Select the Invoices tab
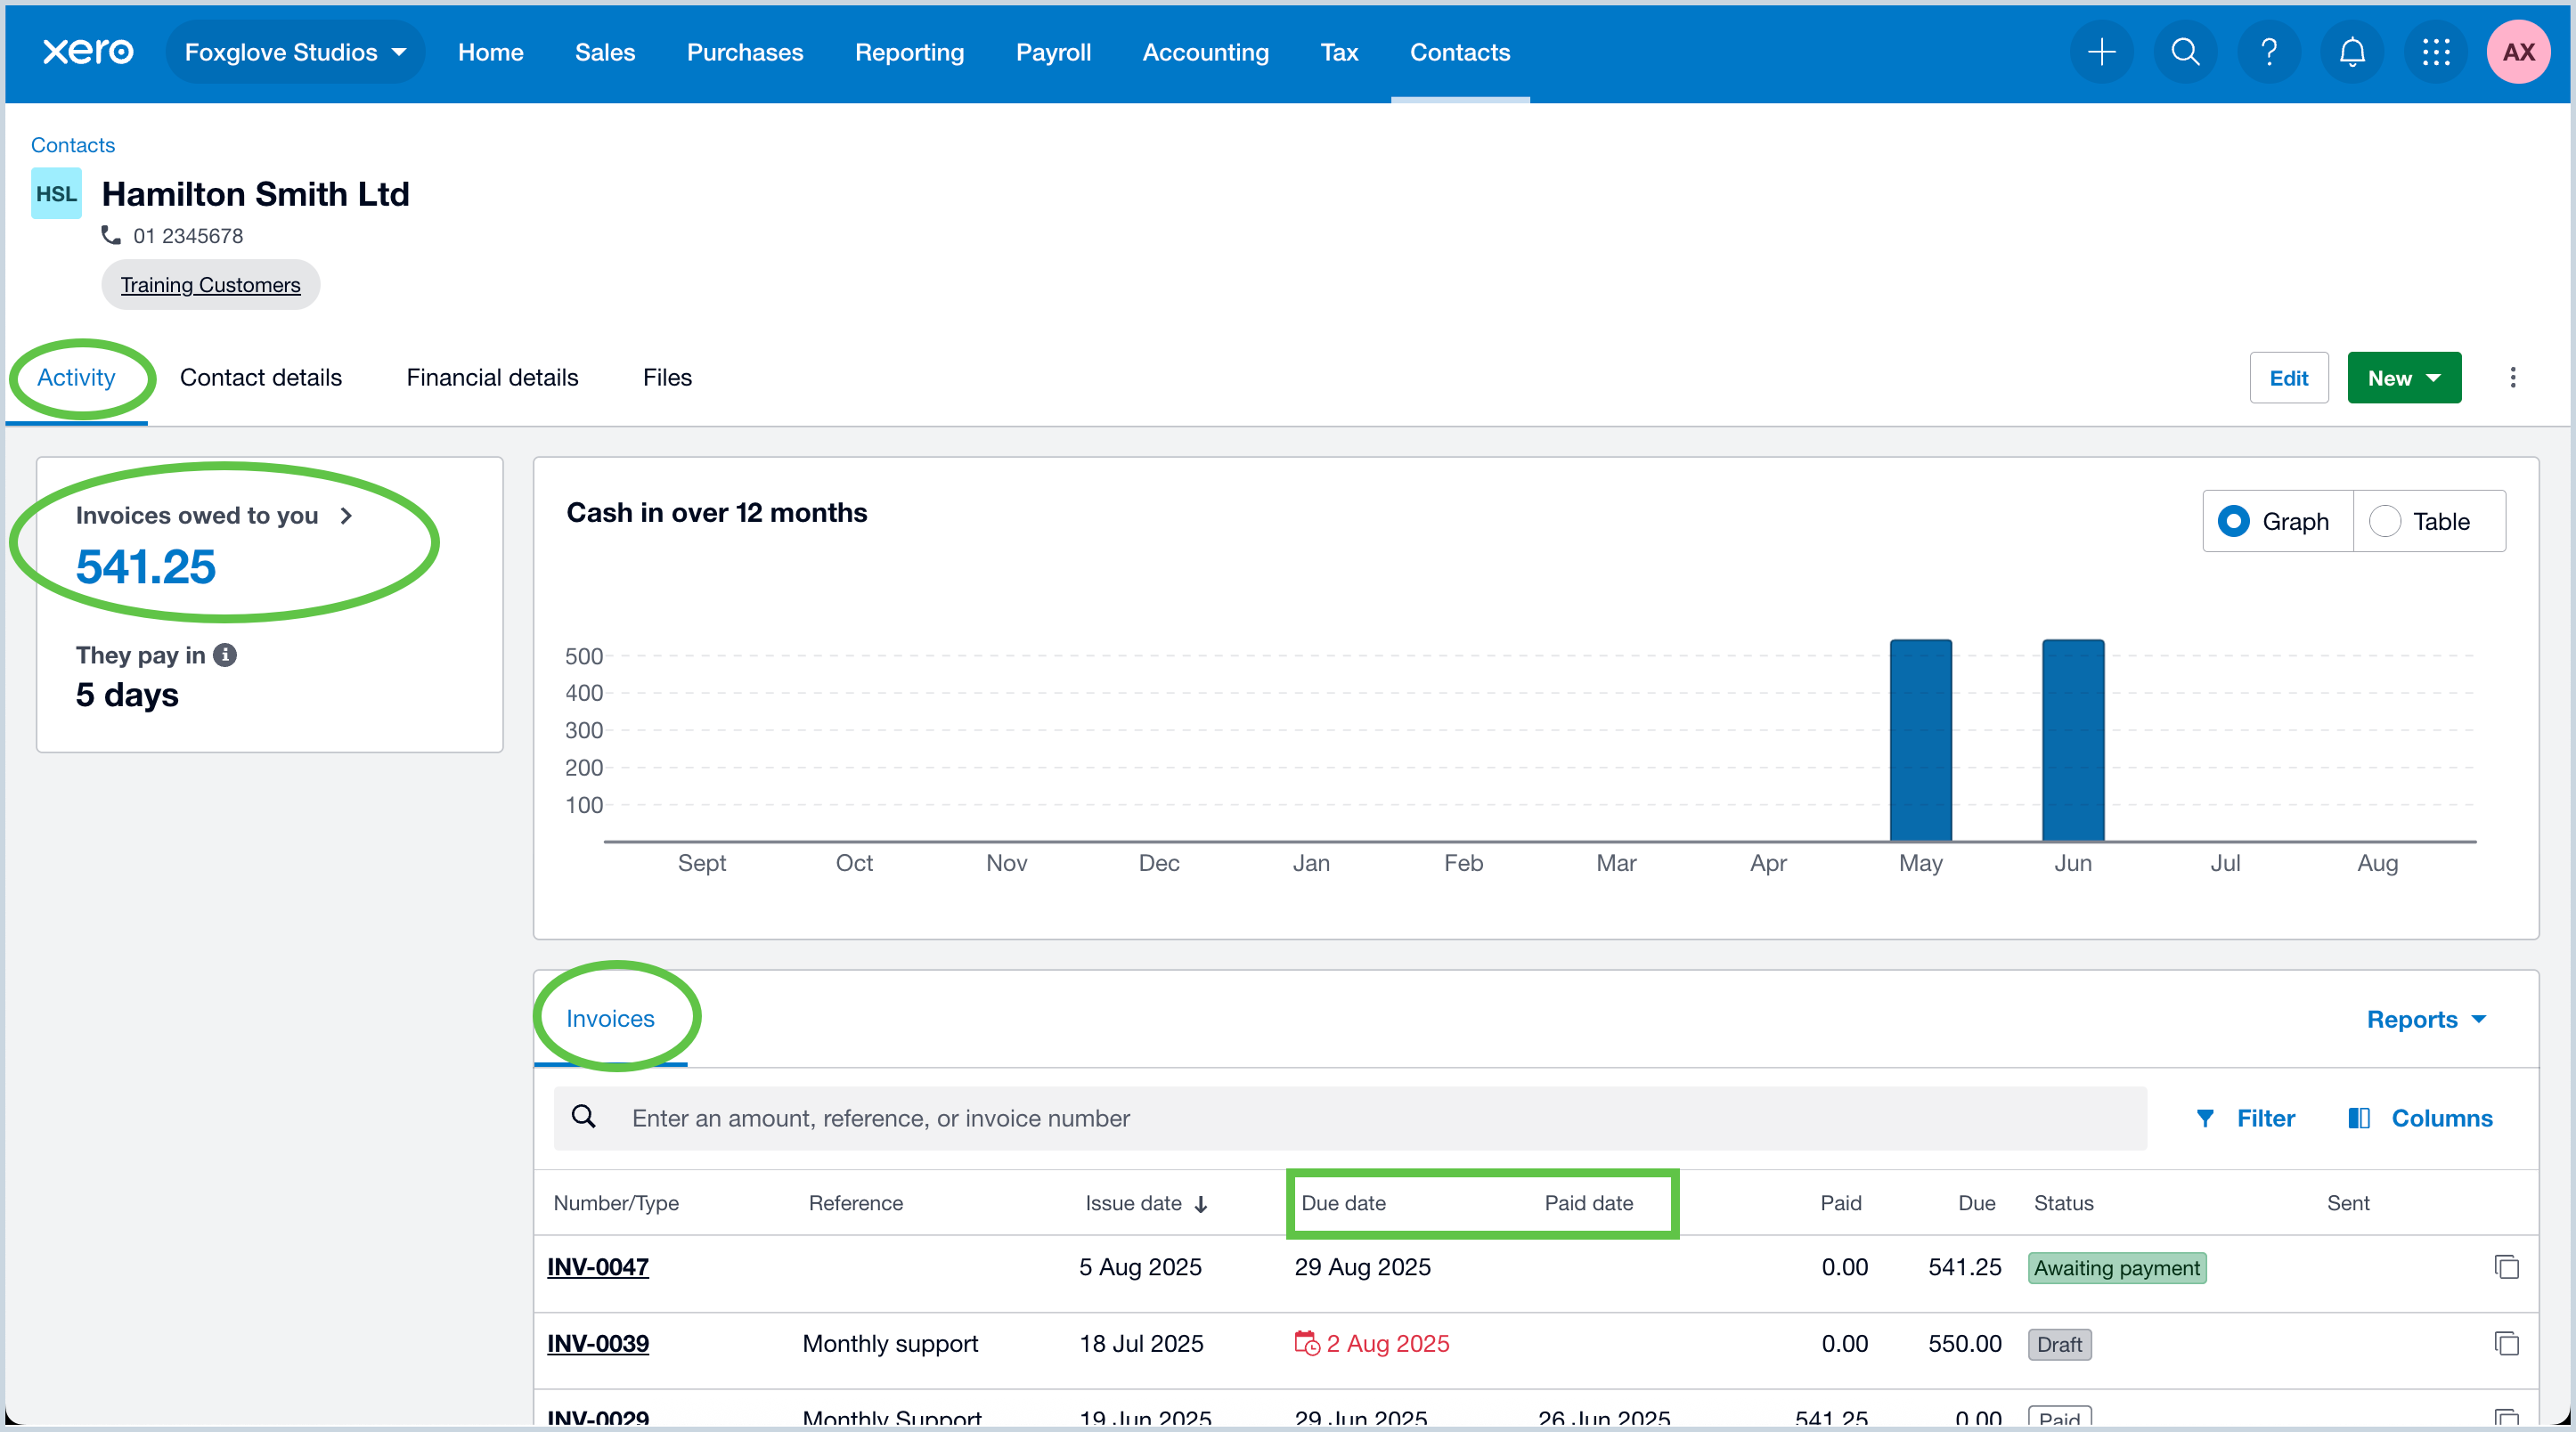 pos(610,1019)
